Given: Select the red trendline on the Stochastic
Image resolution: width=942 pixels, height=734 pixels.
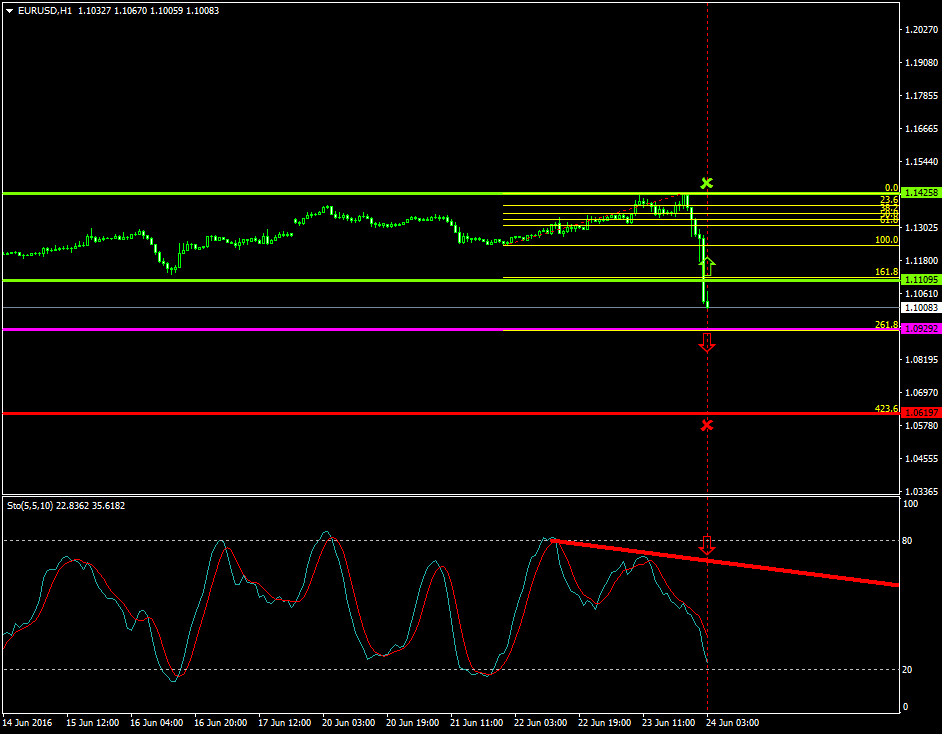Looking at the screenshot, I should point(800,572).
